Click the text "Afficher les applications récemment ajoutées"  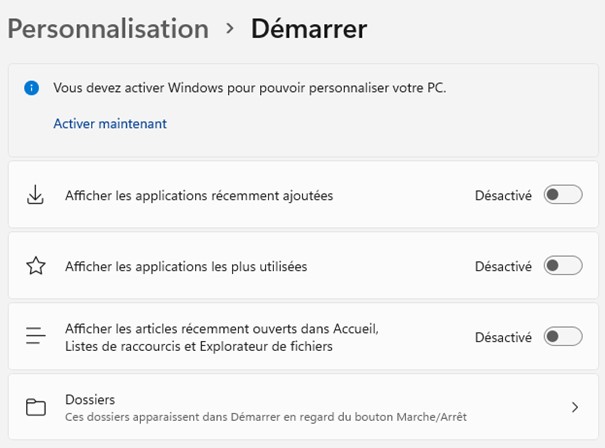point(199,196)
